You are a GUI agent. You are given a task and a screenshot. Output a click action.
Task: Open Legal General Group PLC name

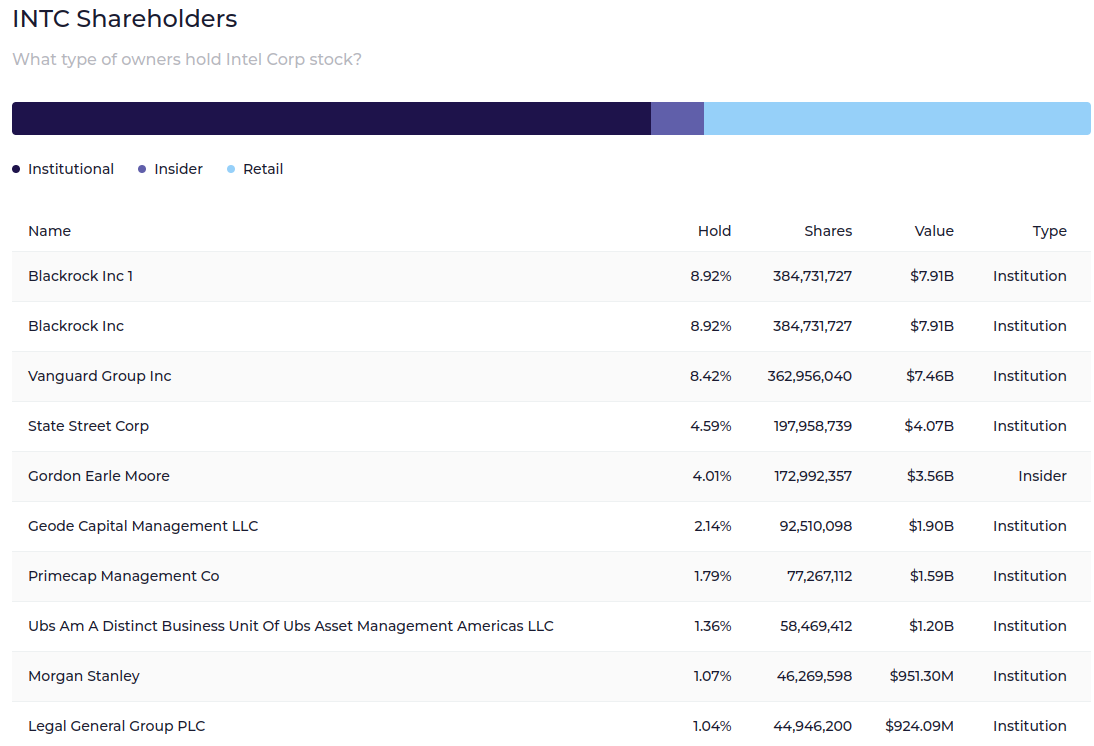[x=117, y=726]
